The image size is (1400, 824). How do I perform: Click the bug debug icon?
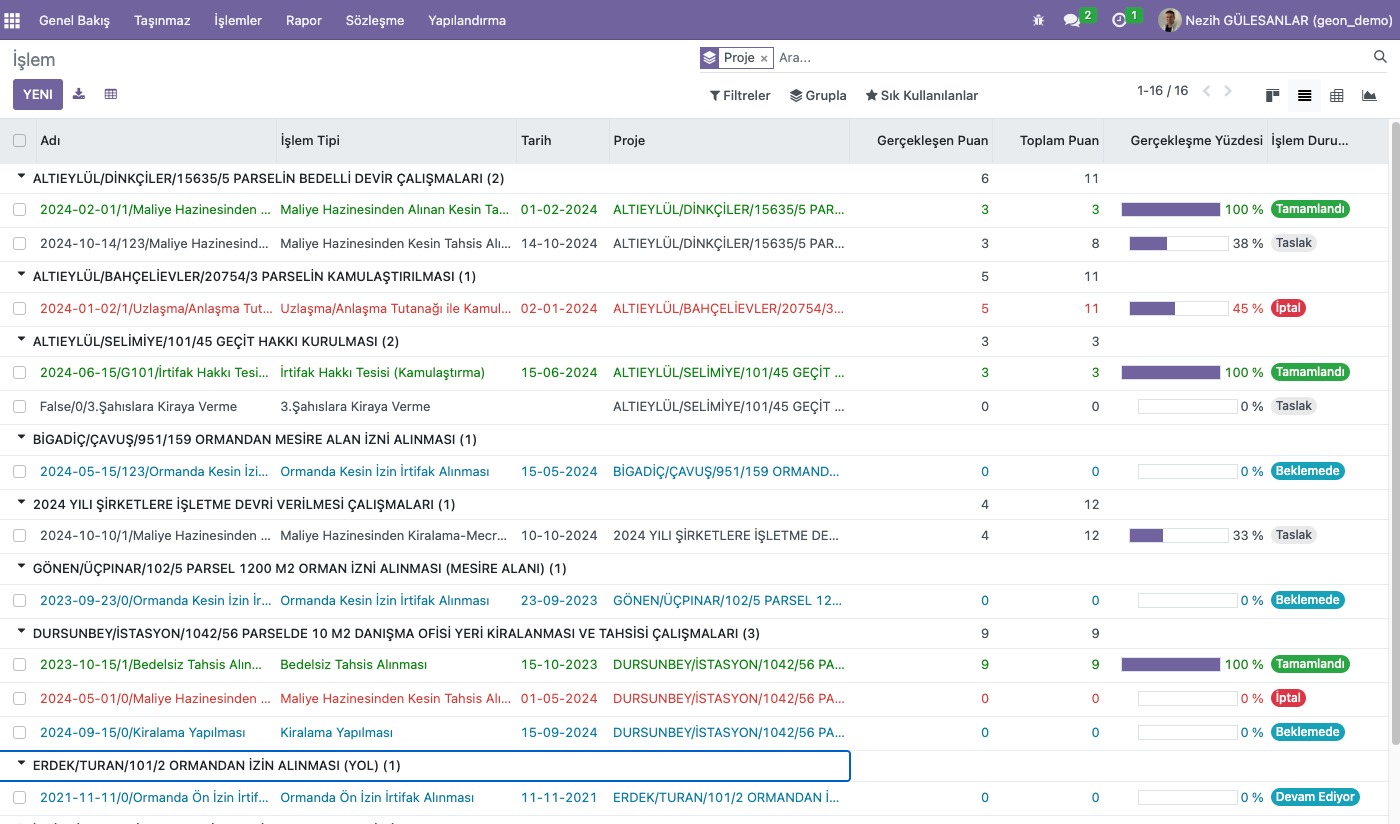pos(1038,20)
